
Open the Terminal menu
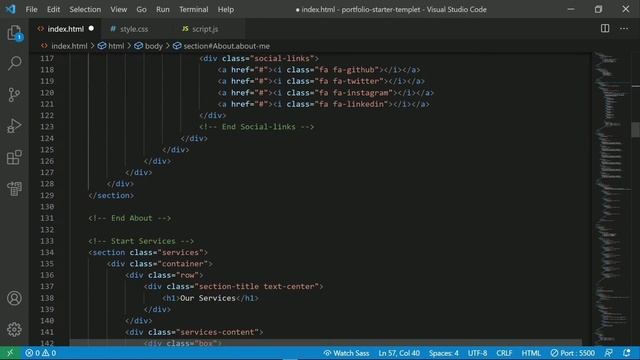point(193,9)
